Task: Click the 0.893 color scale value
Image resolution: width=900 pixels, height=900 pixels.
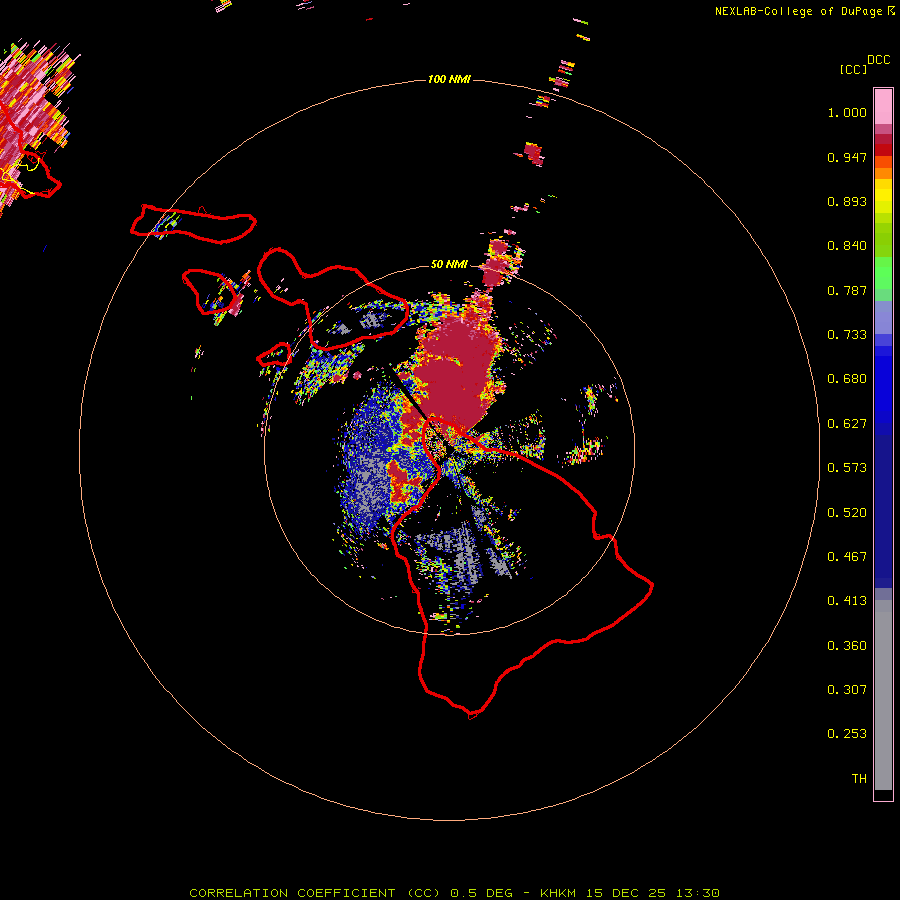Action: pyautogui.click(x=847, y=201)
